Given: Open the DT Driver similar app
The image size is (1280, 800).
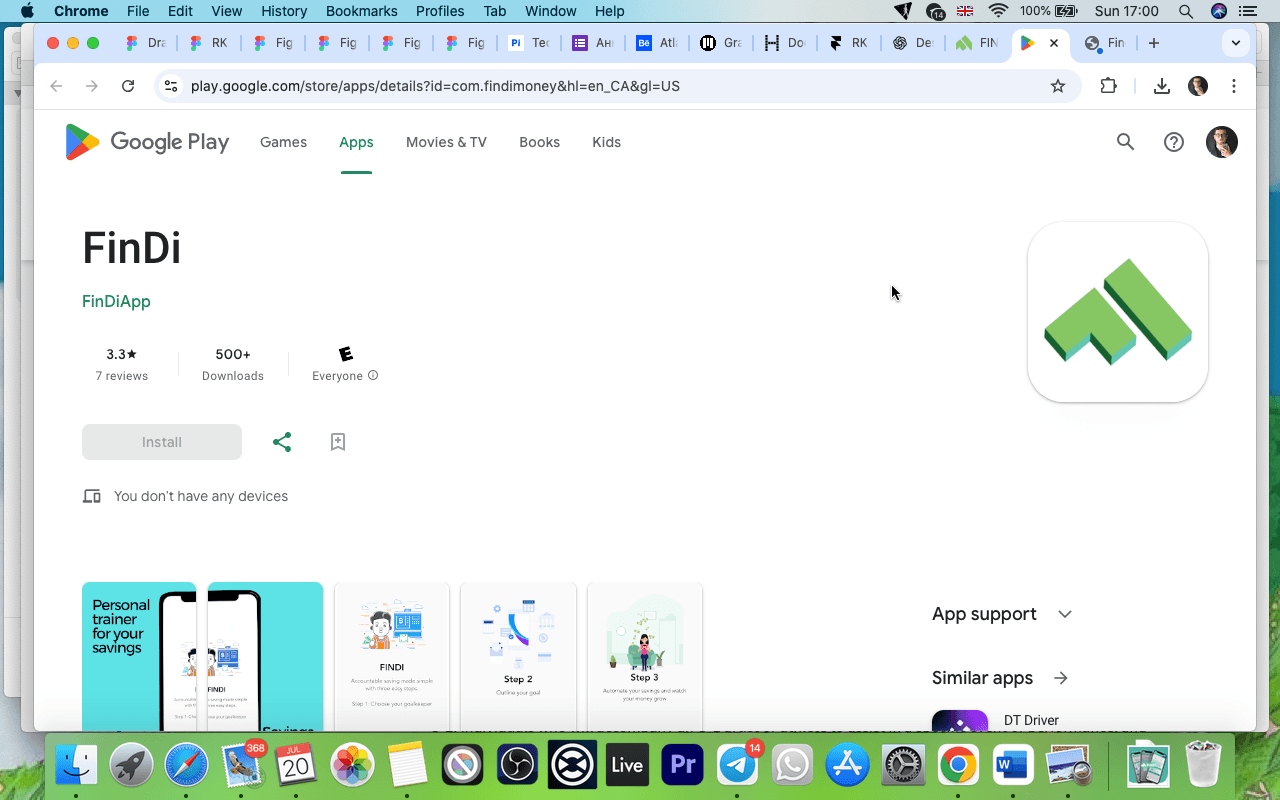Looking at the screenshot, I should [1030, 721].
